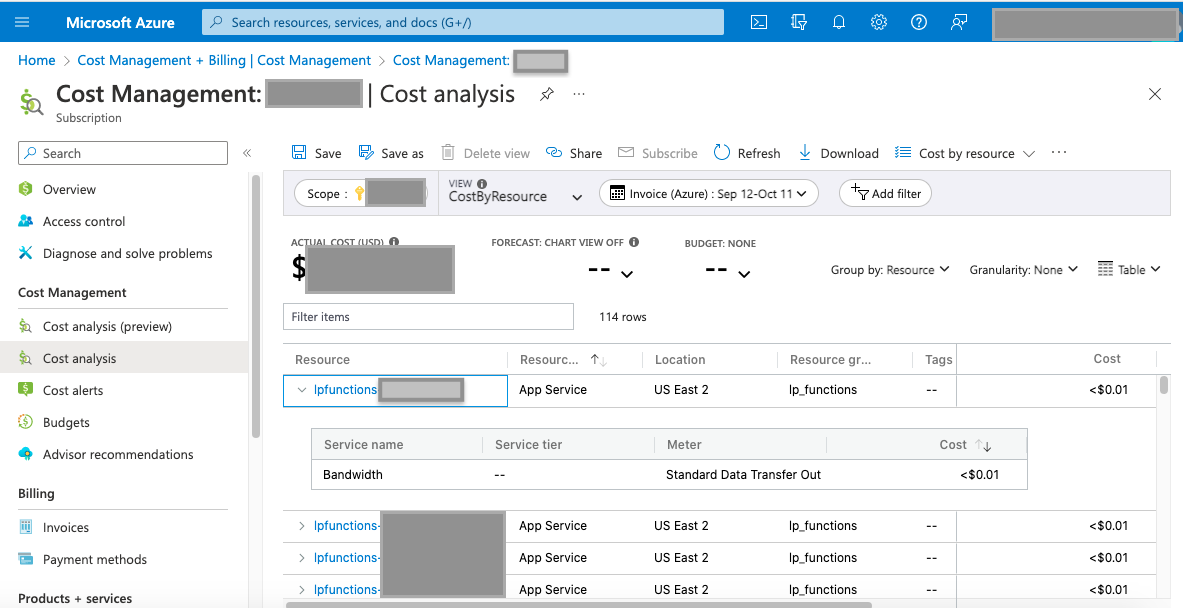Click the Forecast info icon
The width and height of the screenshot is (1183, 608).
634,242
